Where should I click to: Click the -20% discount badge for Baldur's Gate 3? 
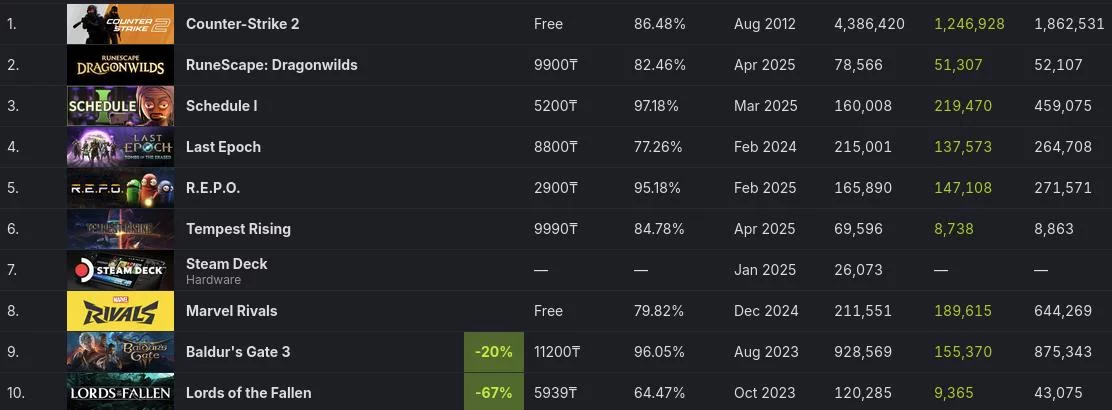coord(494,352)
